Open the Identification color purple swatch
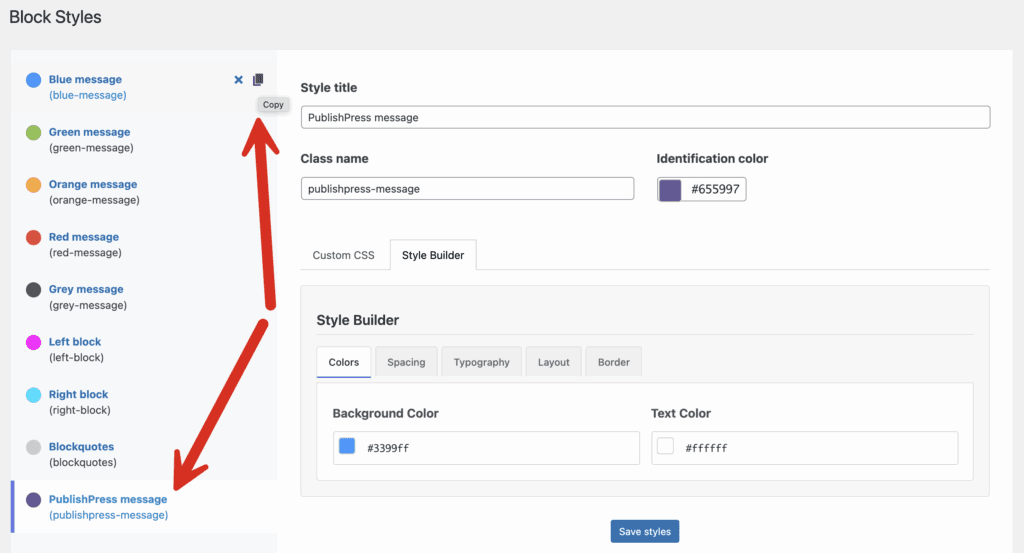The height and width of the screenshot is (553, 1024). [x=670, y=189]
